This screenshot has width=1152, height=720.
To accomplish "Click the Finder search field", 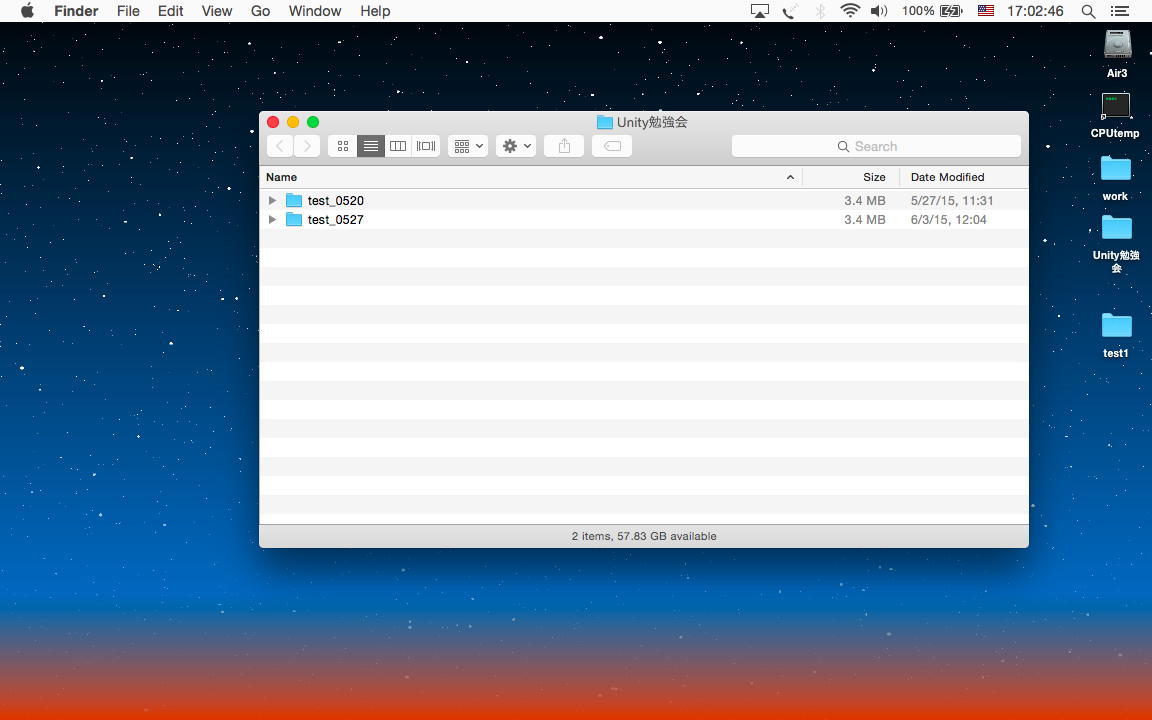I will (x=876, y=146).
